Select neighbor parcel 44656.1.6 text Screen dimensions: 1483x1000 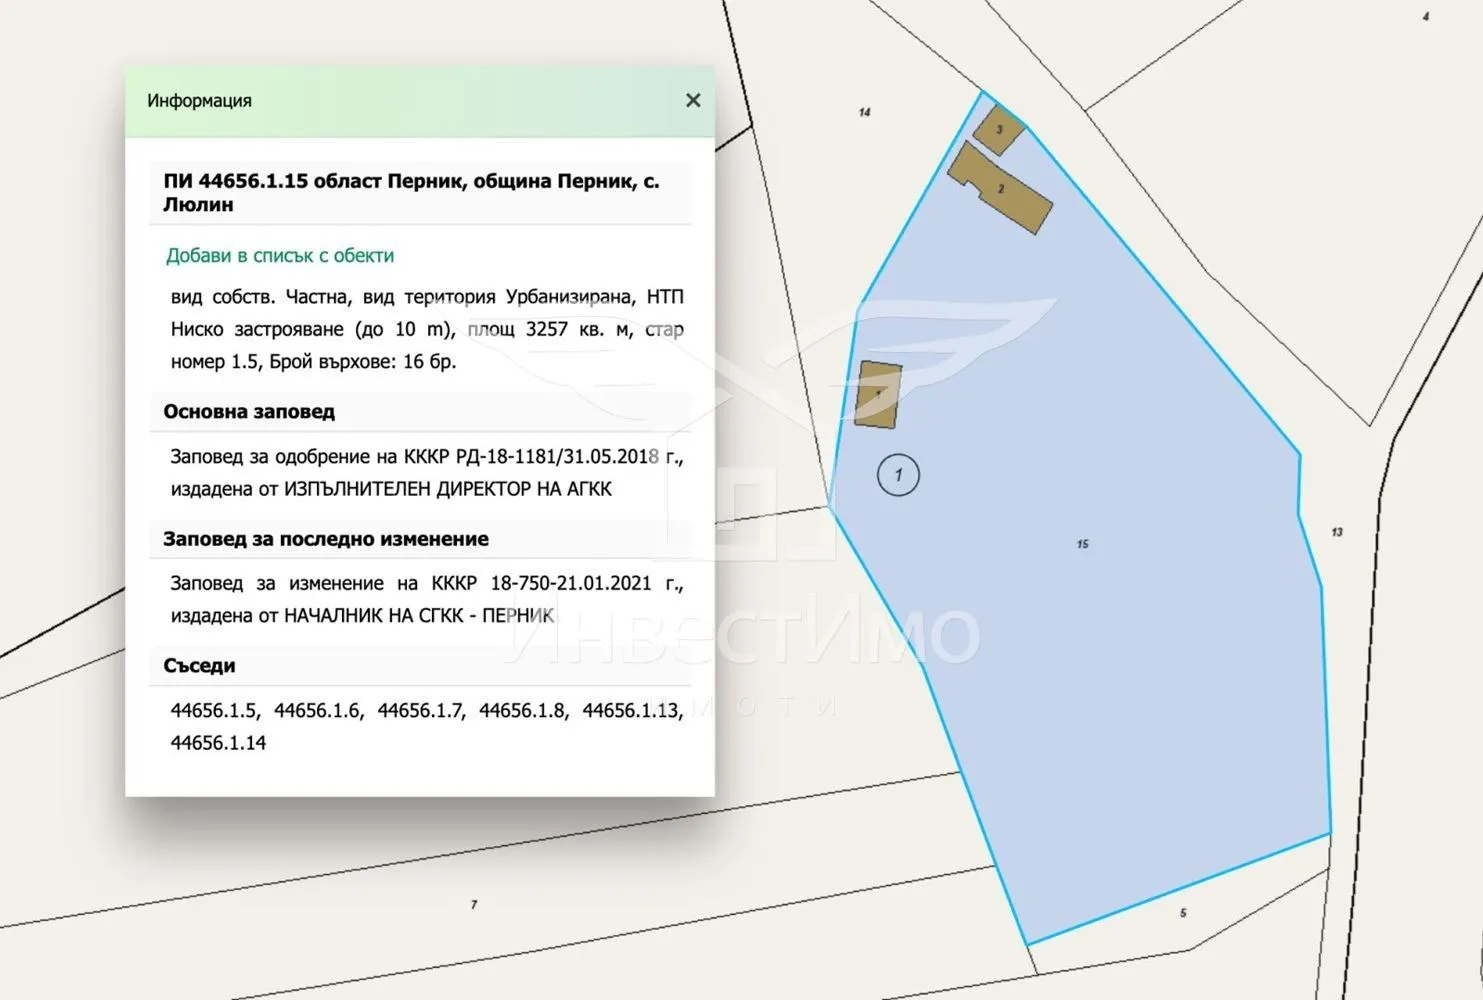click(x=319, y=710)
